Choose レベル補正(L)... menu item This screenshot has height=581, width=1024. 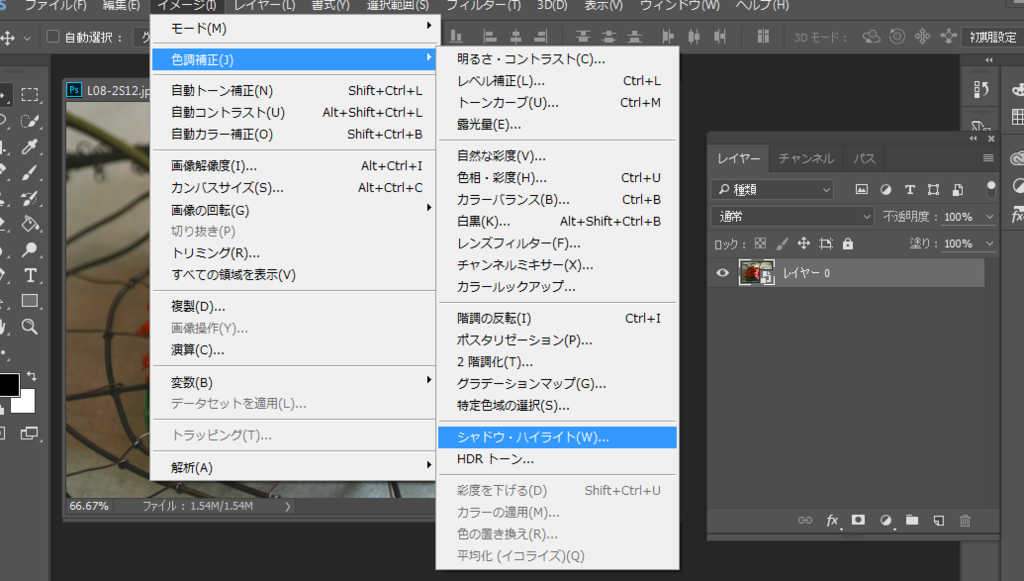click(557, 81)
